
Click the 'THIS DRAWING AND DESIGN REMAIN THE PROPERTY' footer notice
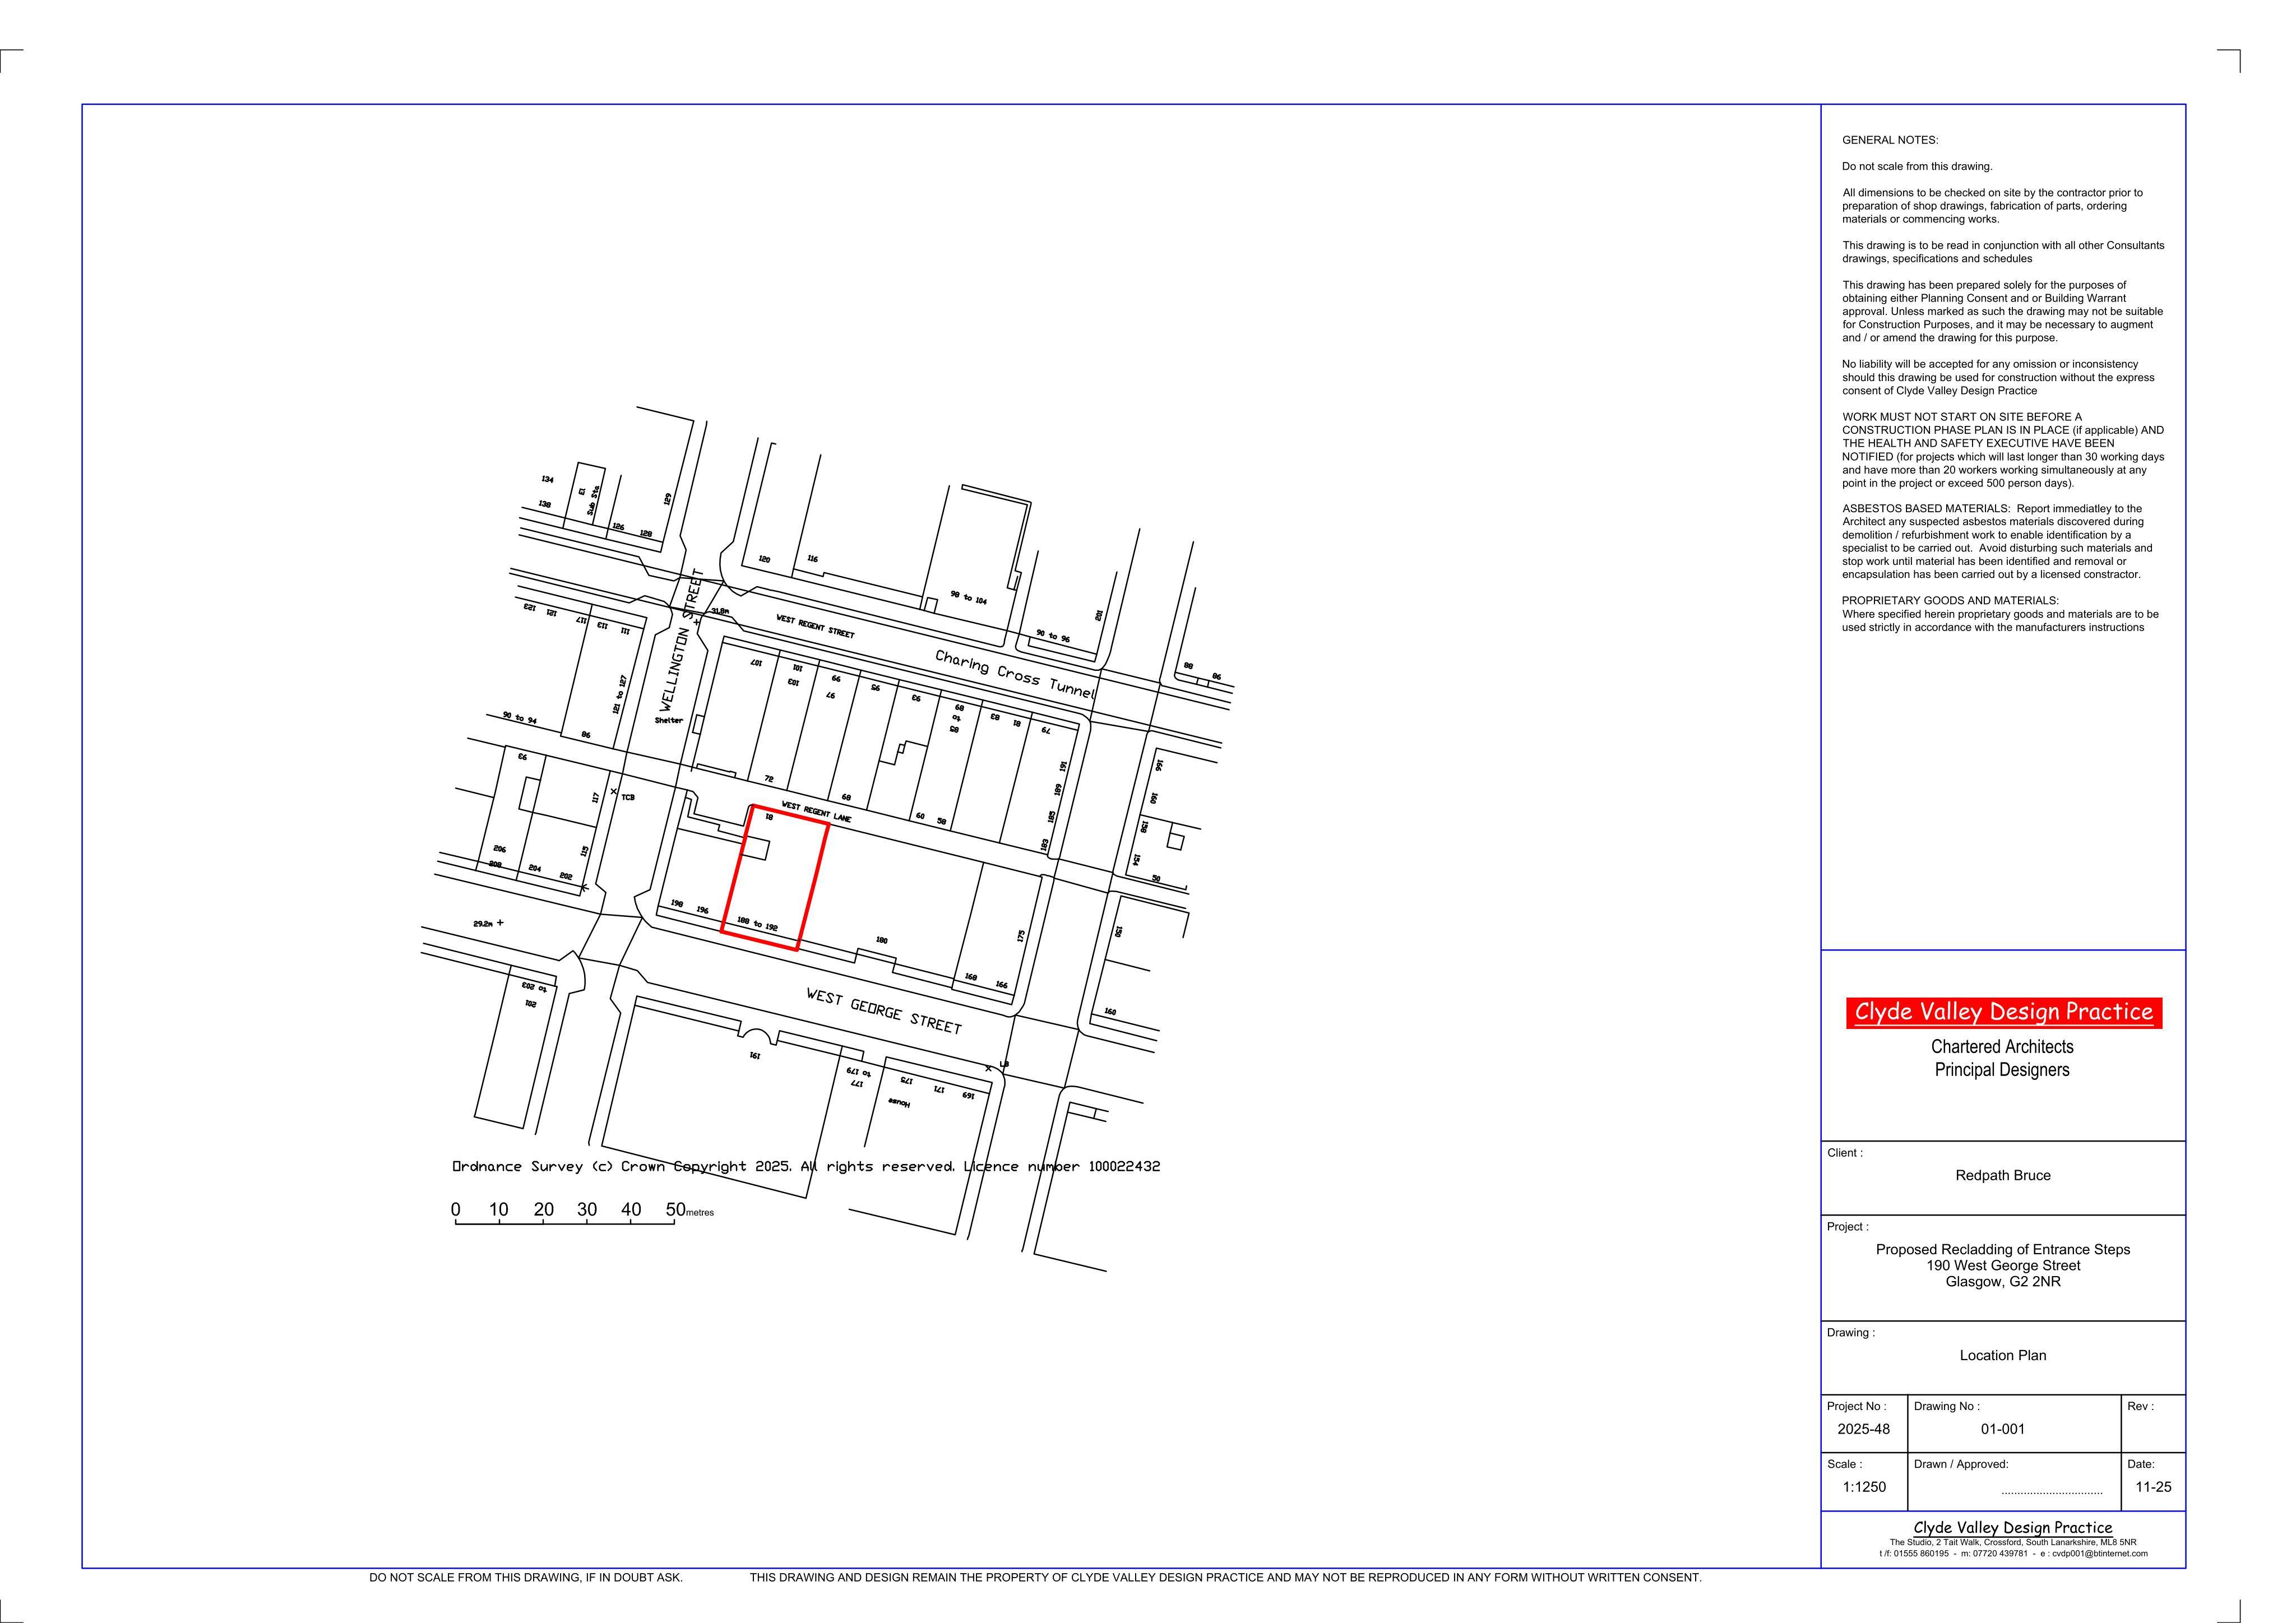(1225, 1578)
